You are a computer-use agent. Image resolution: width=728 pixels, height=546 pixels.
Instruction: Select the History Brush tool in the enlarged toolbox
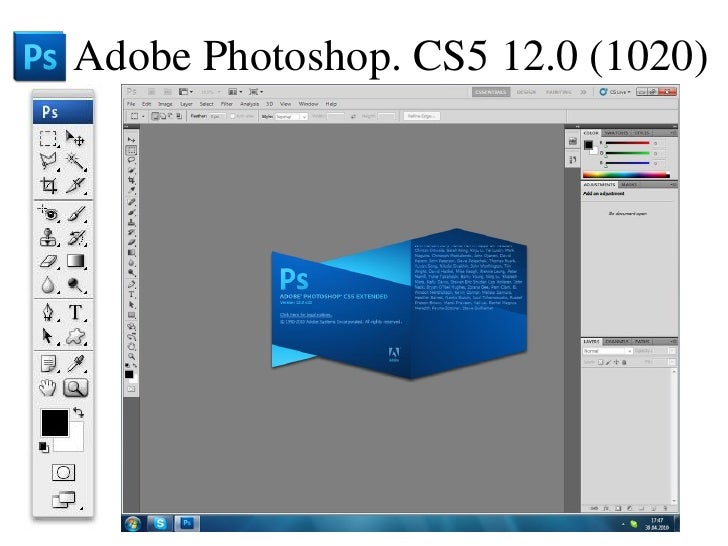(76, 237)
